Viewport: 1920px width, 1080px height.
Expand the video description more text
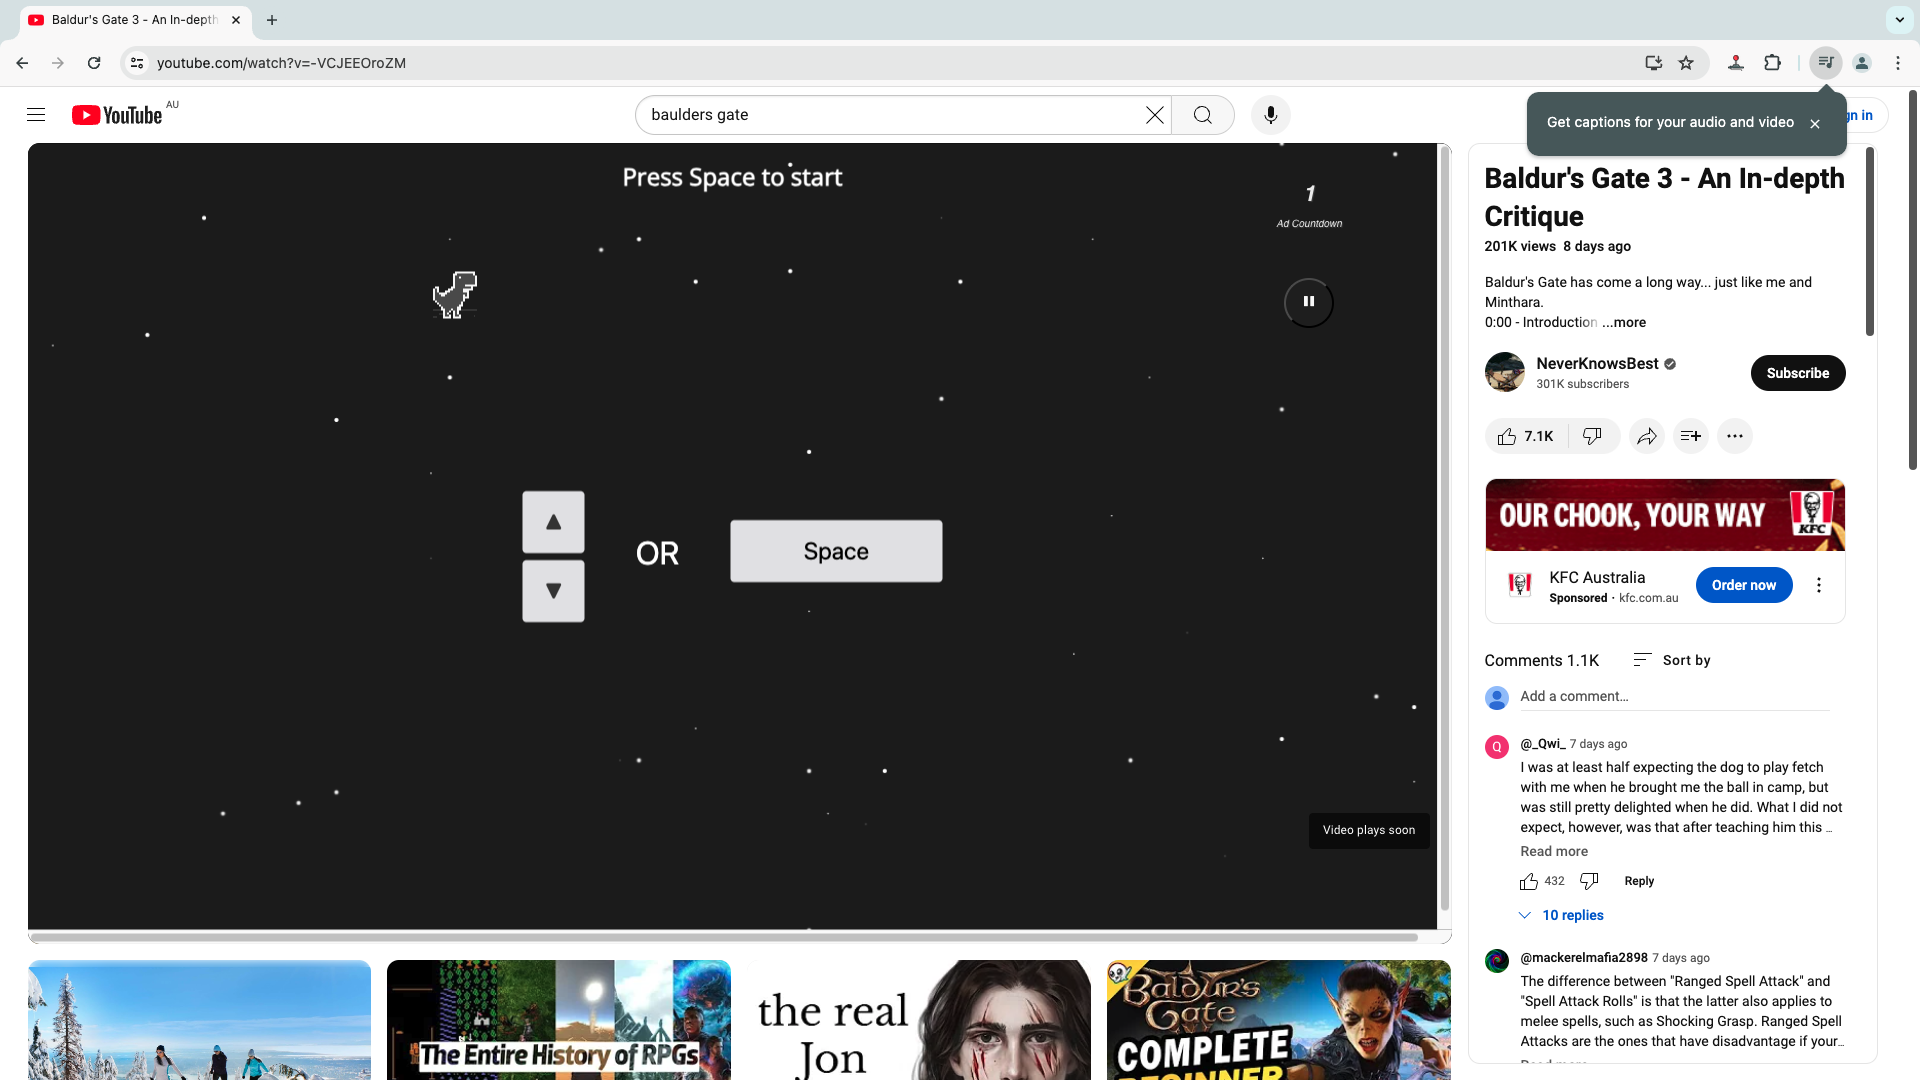click(x=1625, y=322)
